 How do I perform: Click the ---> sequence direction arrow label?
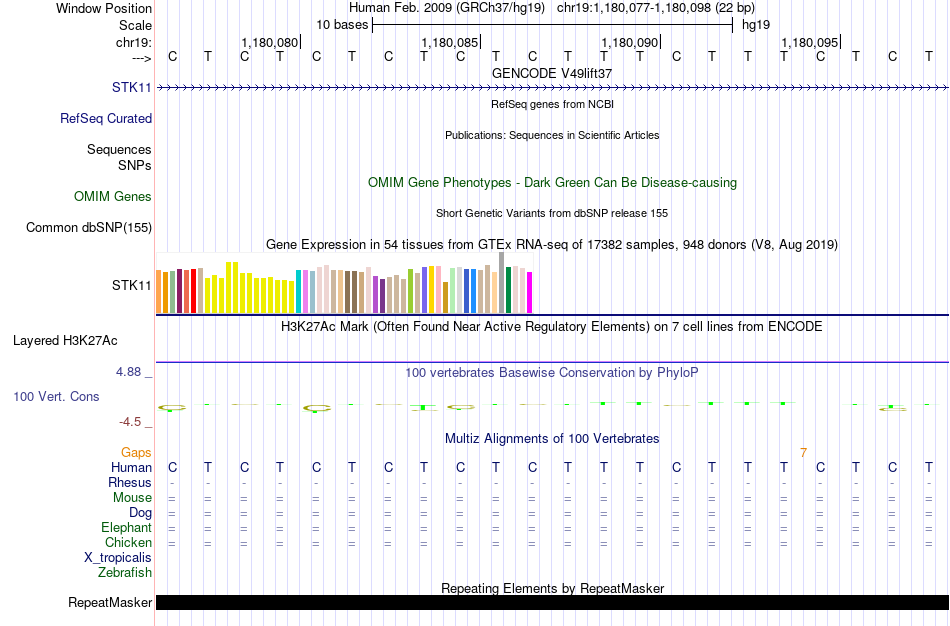point(141,58)
